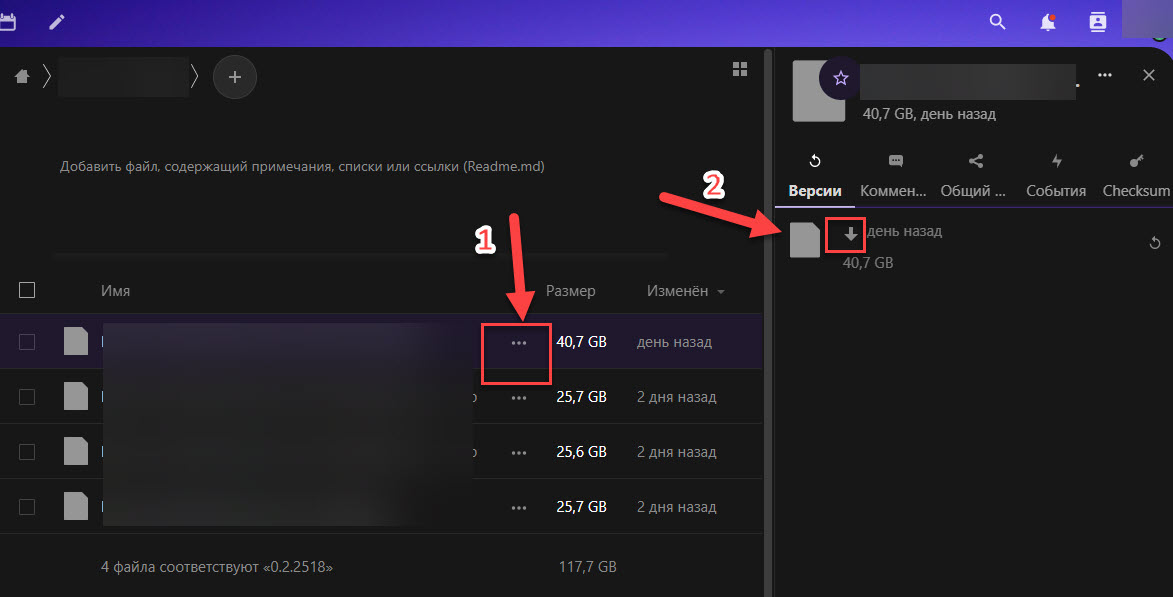The image size is (1173, 597).
Task: Click the '40,7 GB, день назад' sidebar subtitle
Action: 929,114
